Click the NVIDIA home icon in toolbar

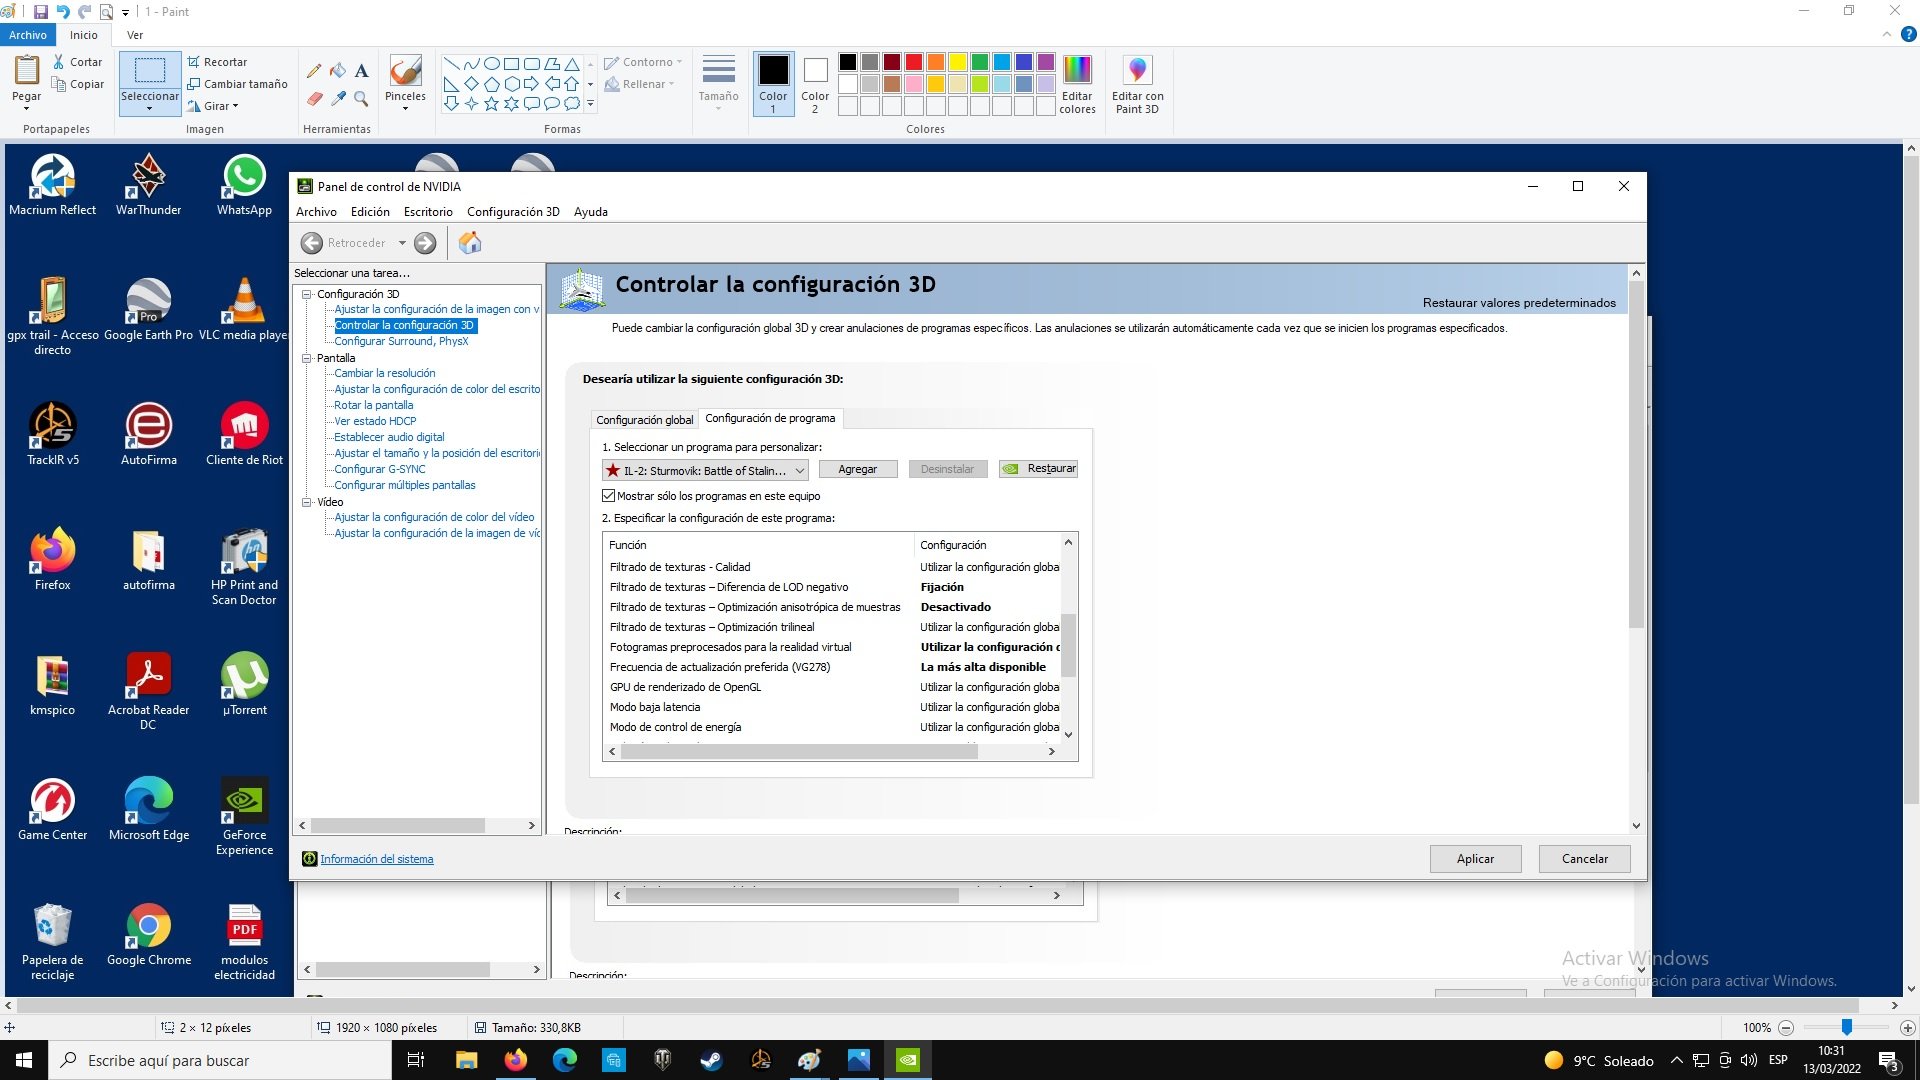pos(470,243)
